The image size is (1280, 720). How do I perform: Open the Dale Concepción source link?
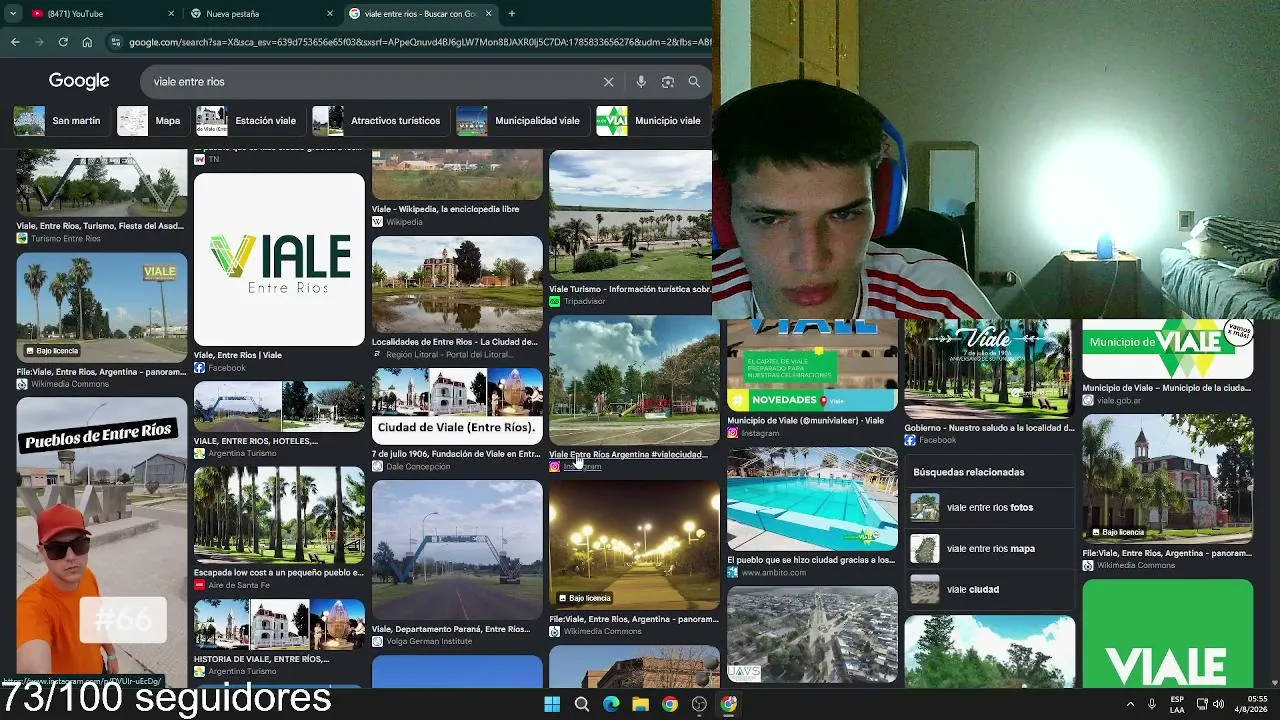(x=418, y=467)
